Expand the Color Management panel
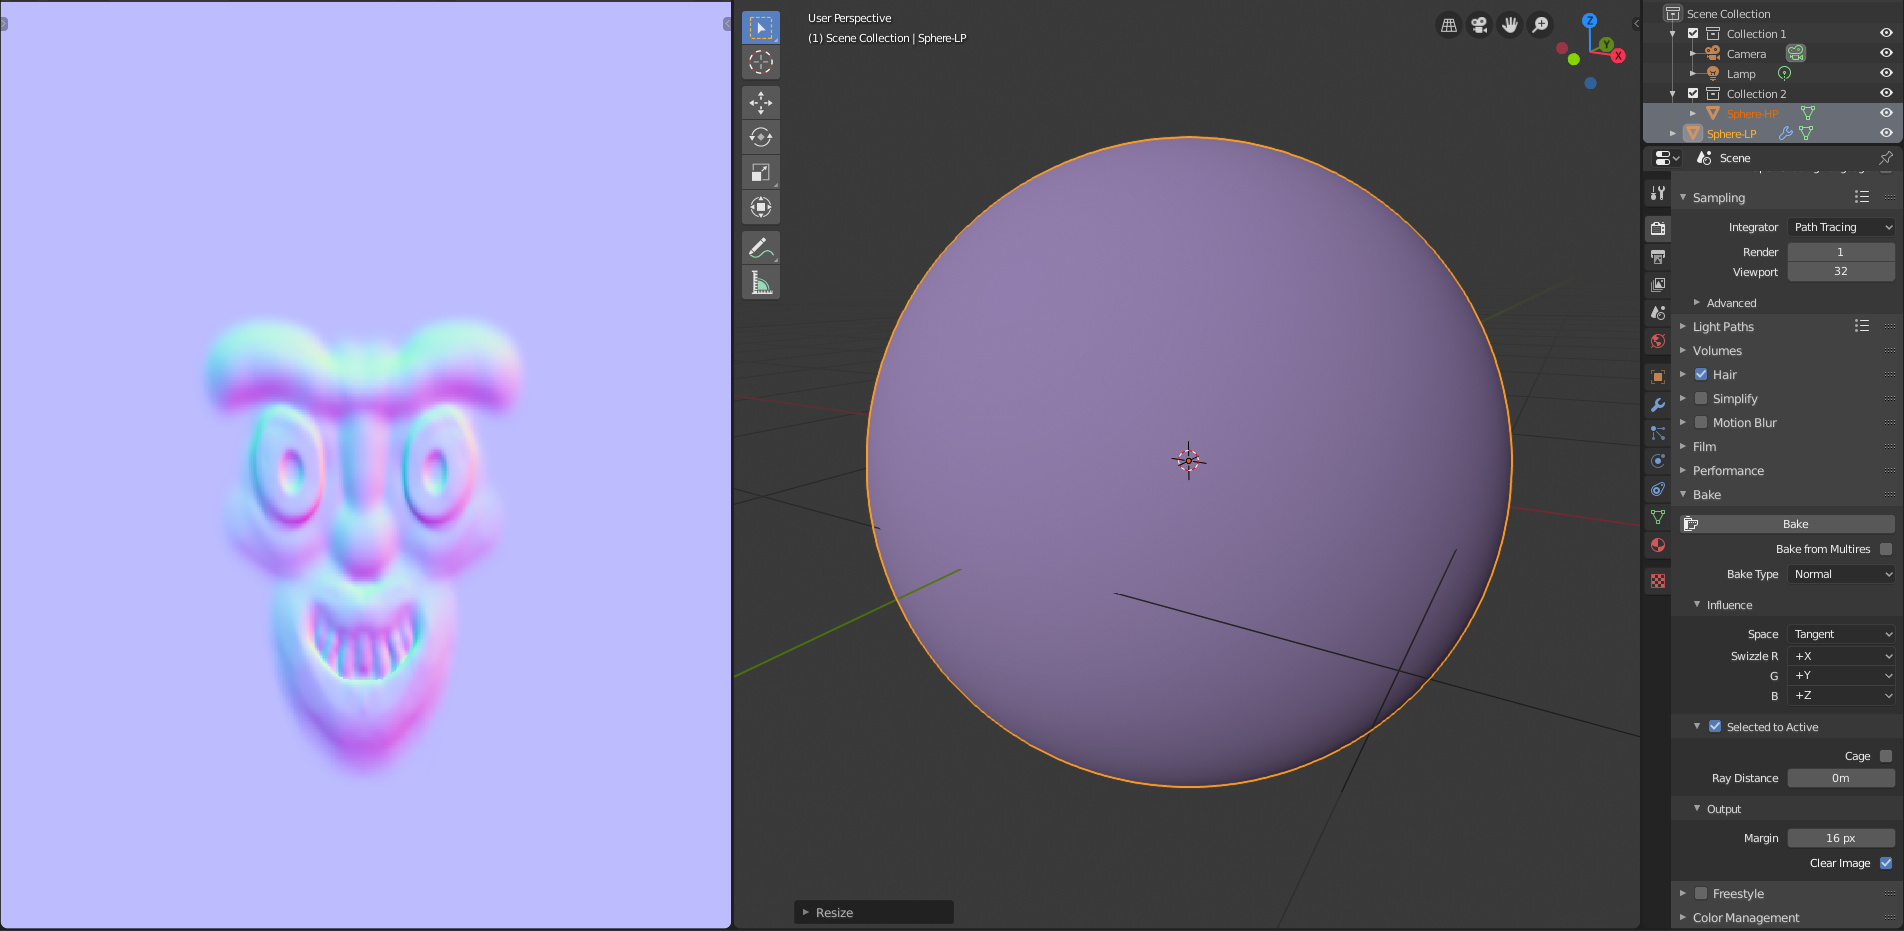Viewport: 1904px width, 931px height. pos(1745,918)
